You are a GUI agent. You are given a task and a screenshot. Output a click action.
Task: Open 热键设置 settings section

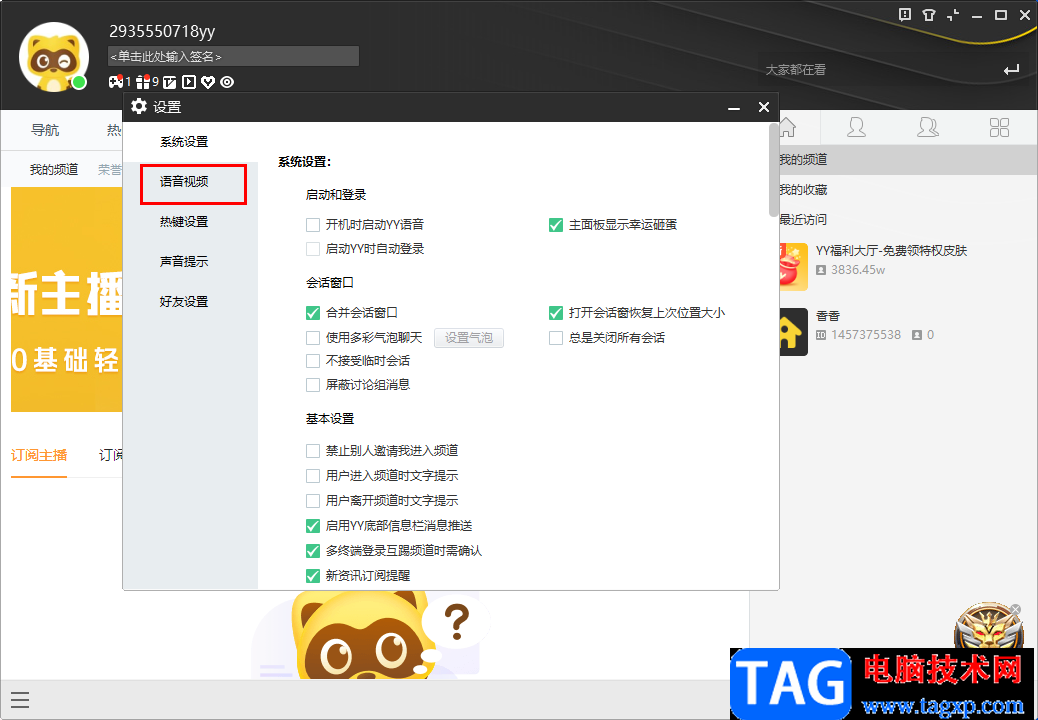point(184,222)
